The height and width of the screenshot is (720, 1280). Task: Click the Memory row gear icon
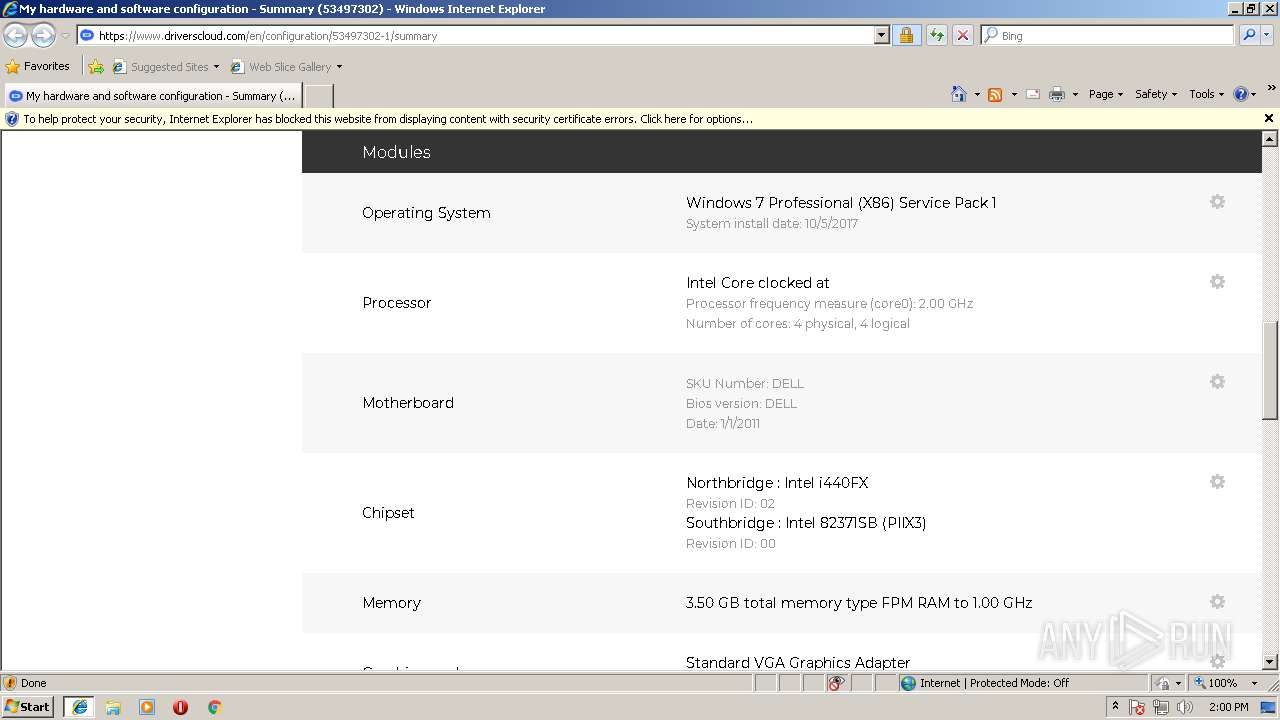pyautogui.click(x=1217, y=602)
